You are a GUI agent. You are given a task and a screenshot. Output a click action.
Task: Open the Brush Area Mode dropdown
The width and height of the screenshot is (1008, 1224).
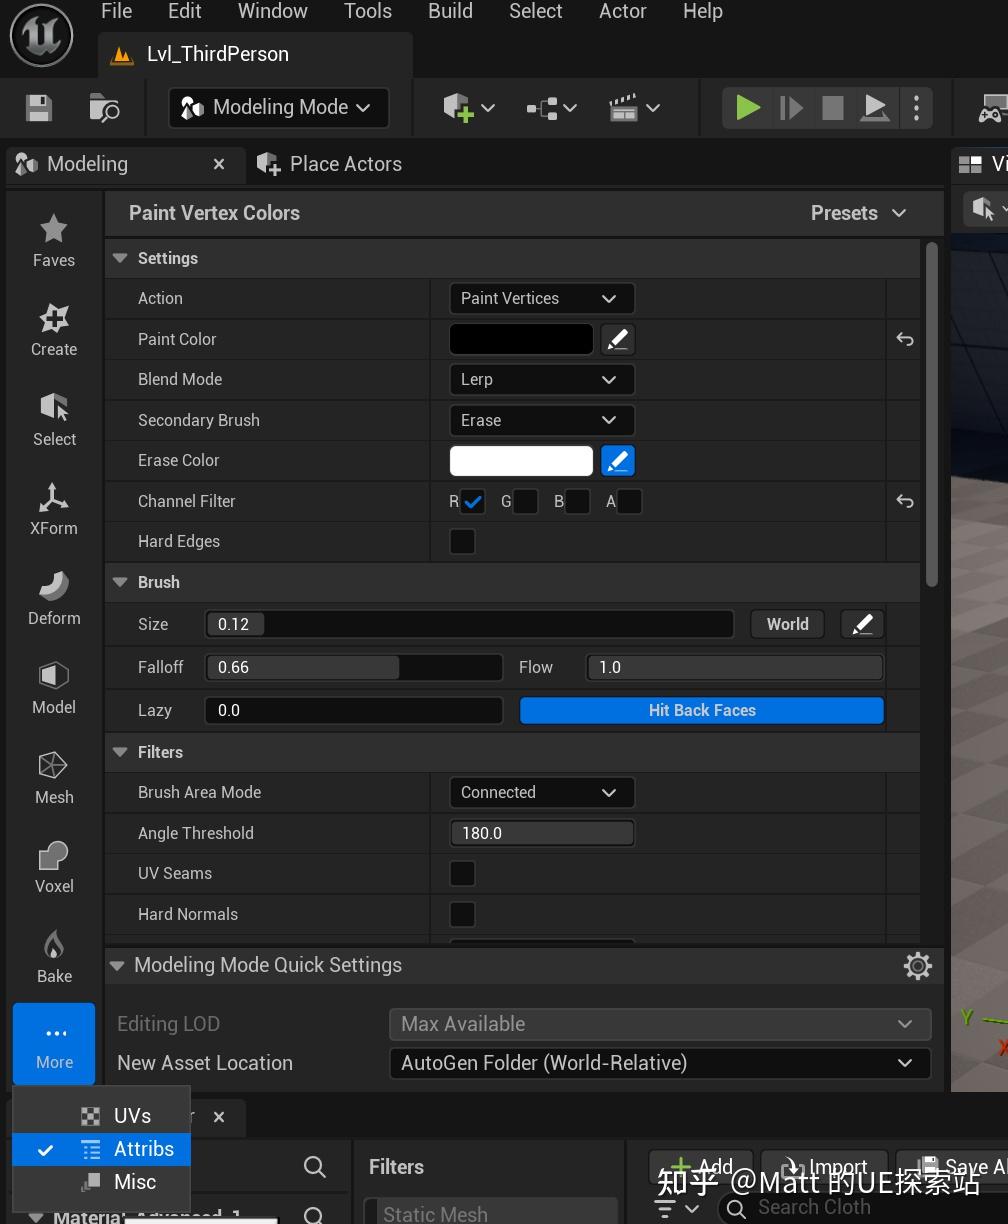[541, 793]
